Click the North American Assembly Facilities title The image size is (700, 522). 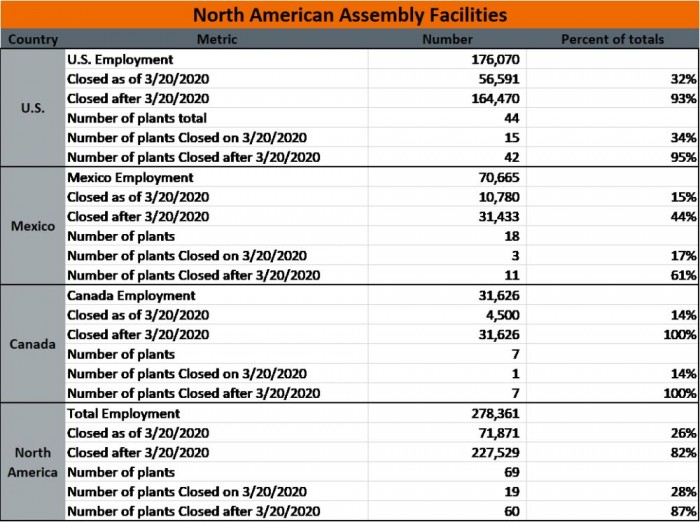350,15
